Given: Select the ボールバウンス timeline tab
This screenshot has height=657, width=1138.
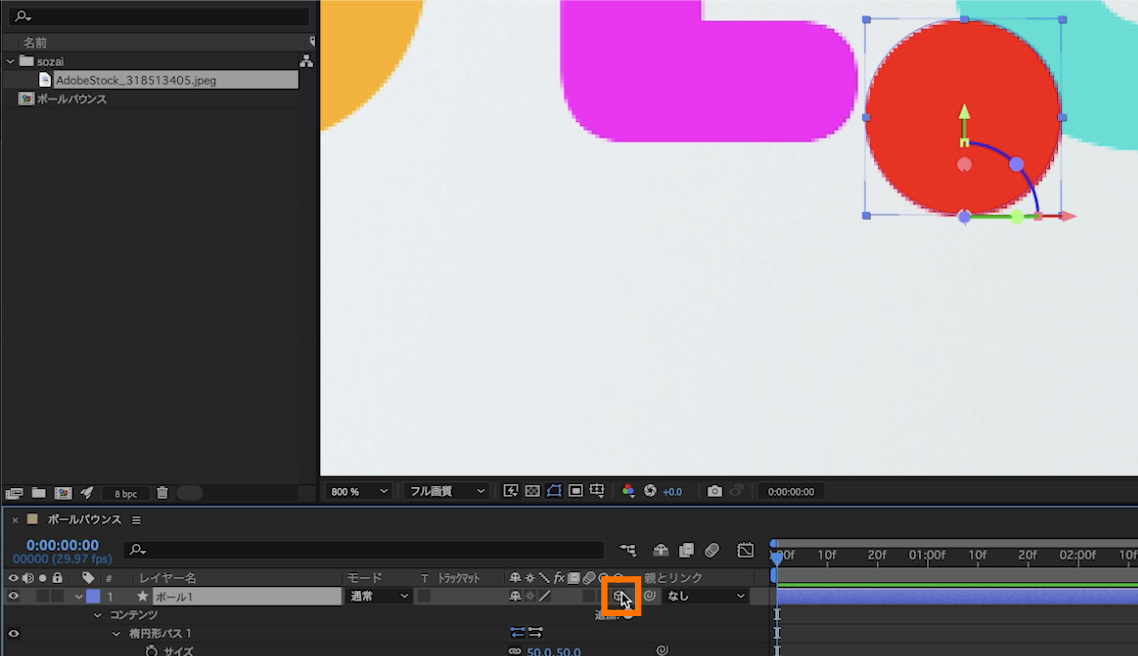Looking at the screenshot, I should [84, 520].
